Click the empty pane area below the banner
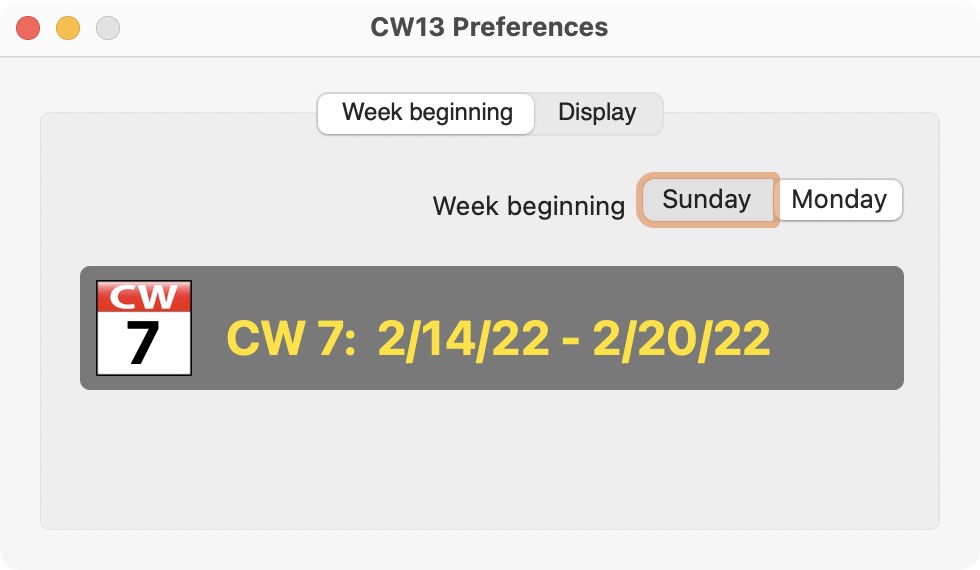This screenshot has width=980, height=570. coord(490,459)
